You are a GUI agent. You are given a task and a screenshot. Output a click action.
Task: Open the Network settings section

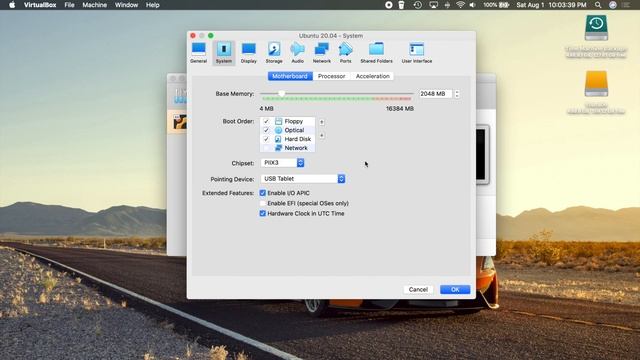click(322, 53)
